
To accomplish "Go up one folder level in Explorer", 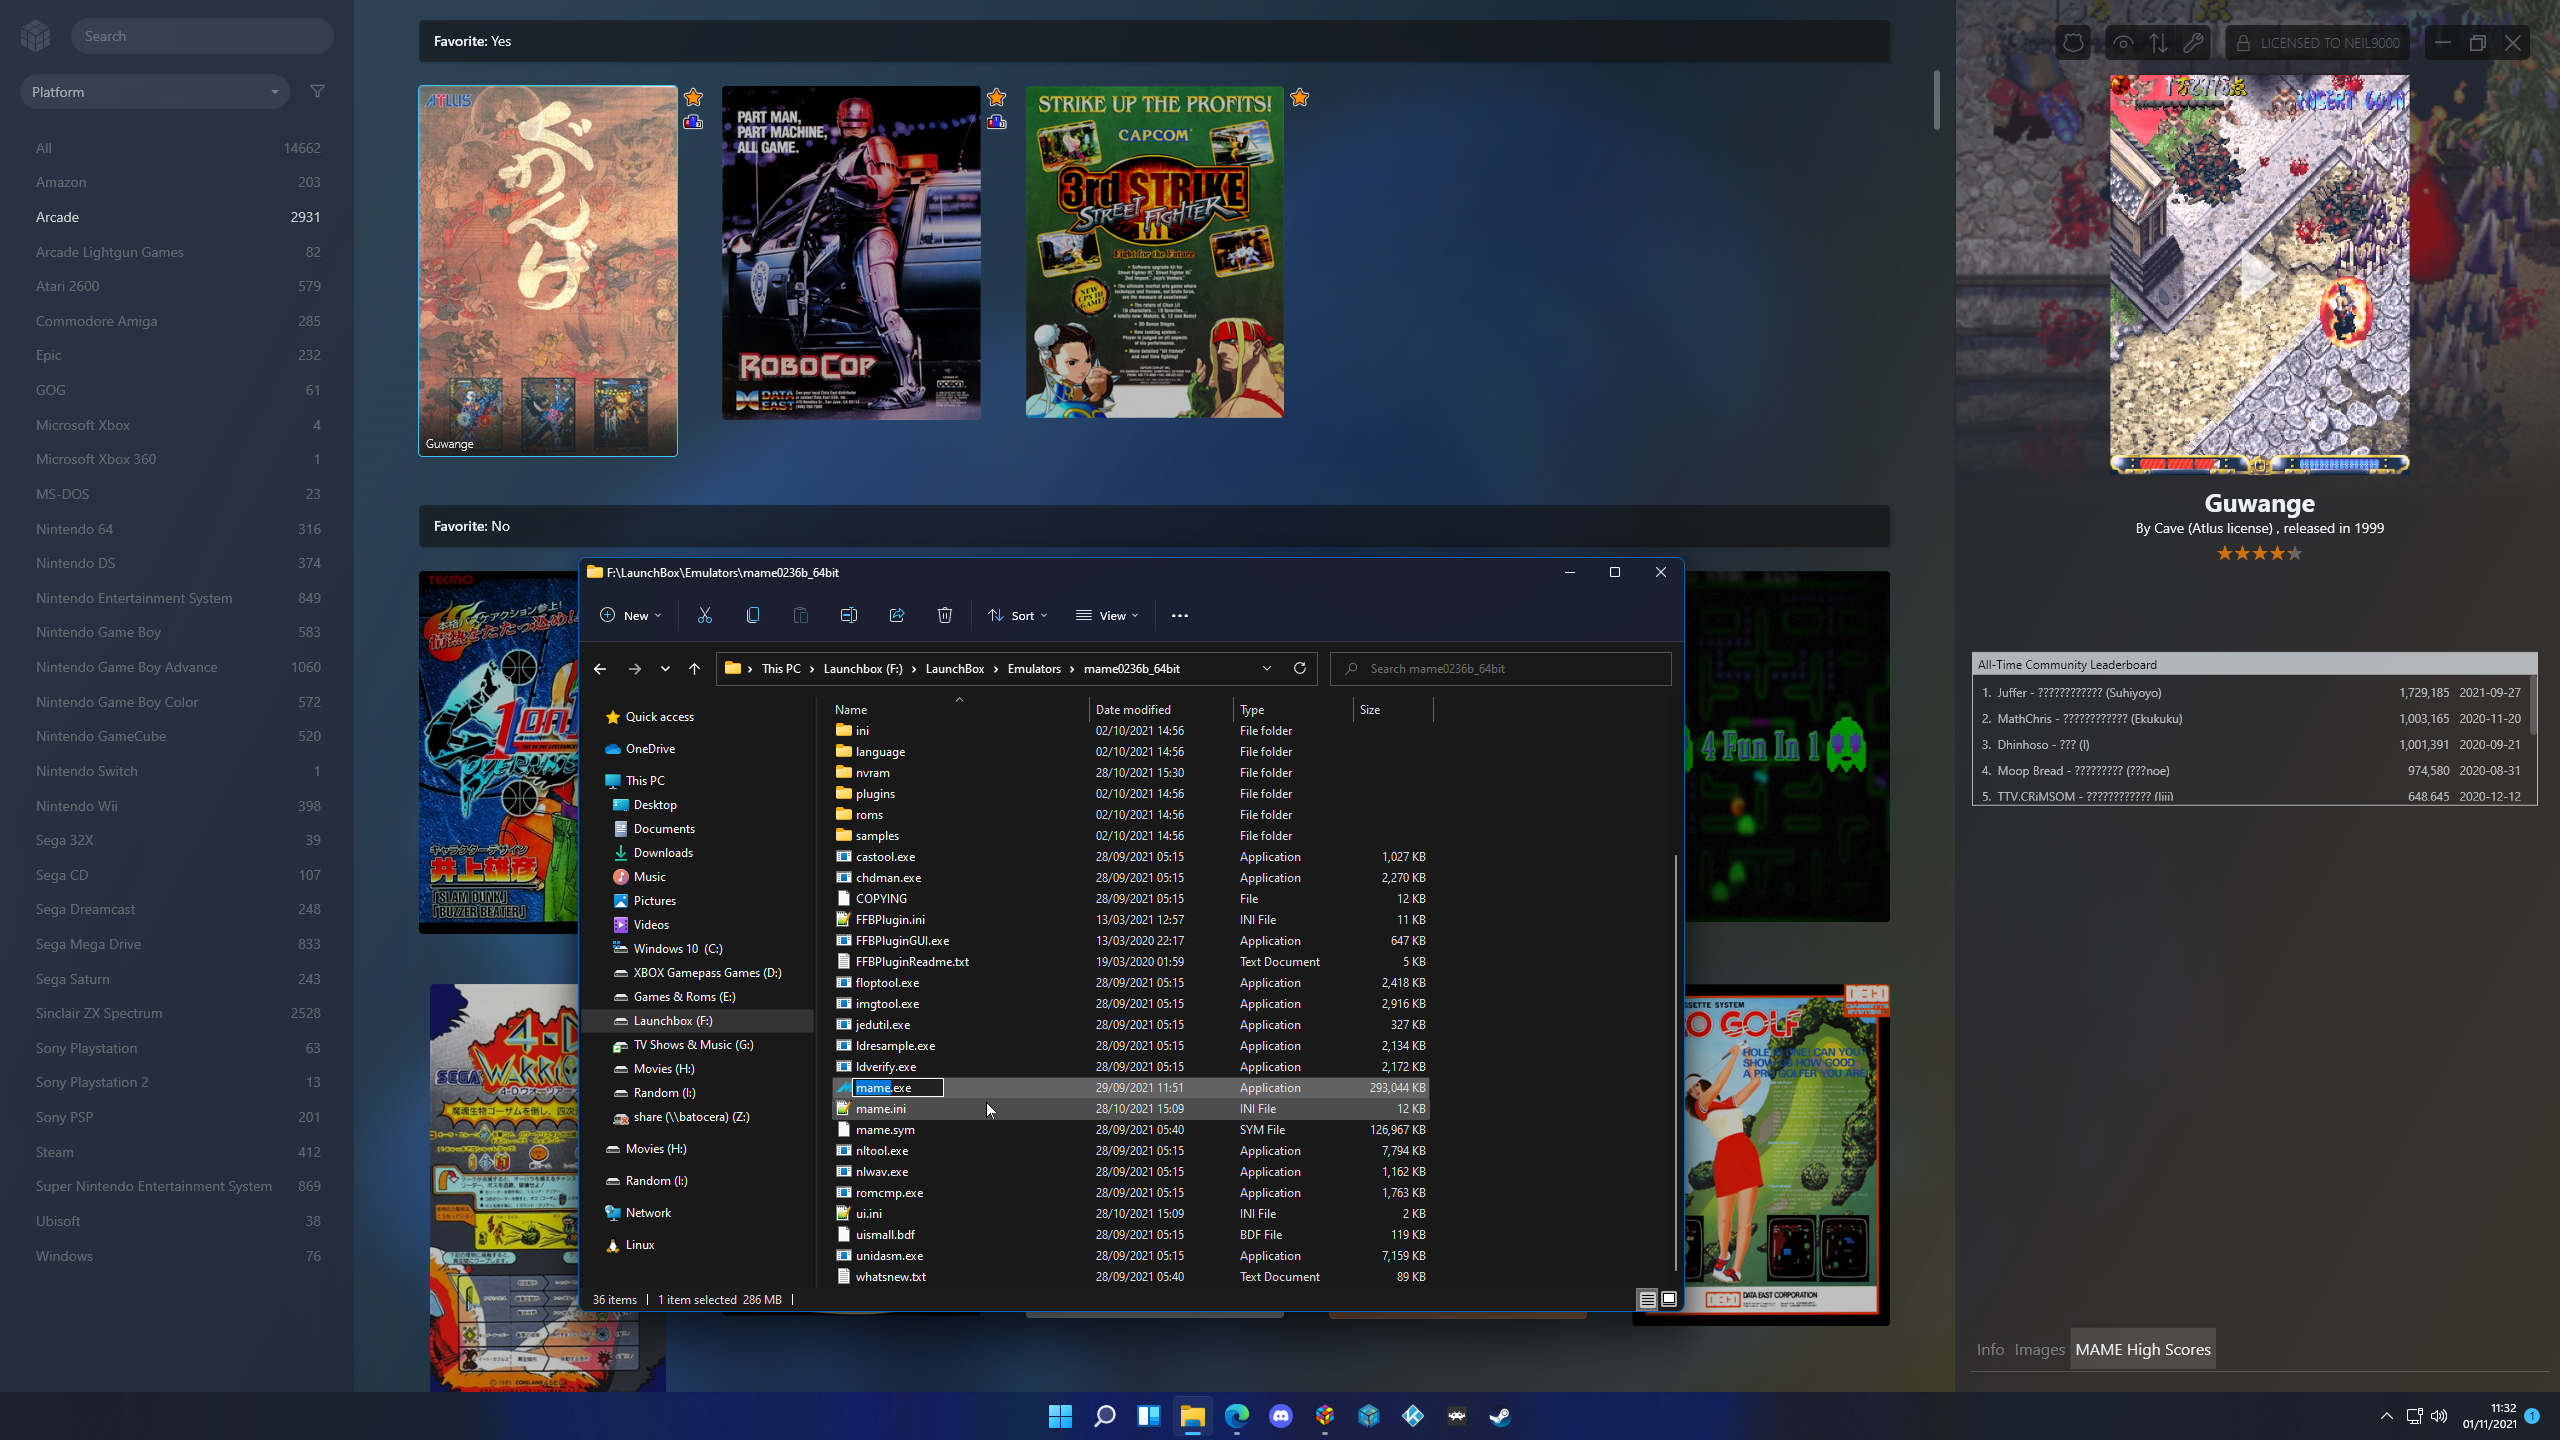I will (694, 668).
